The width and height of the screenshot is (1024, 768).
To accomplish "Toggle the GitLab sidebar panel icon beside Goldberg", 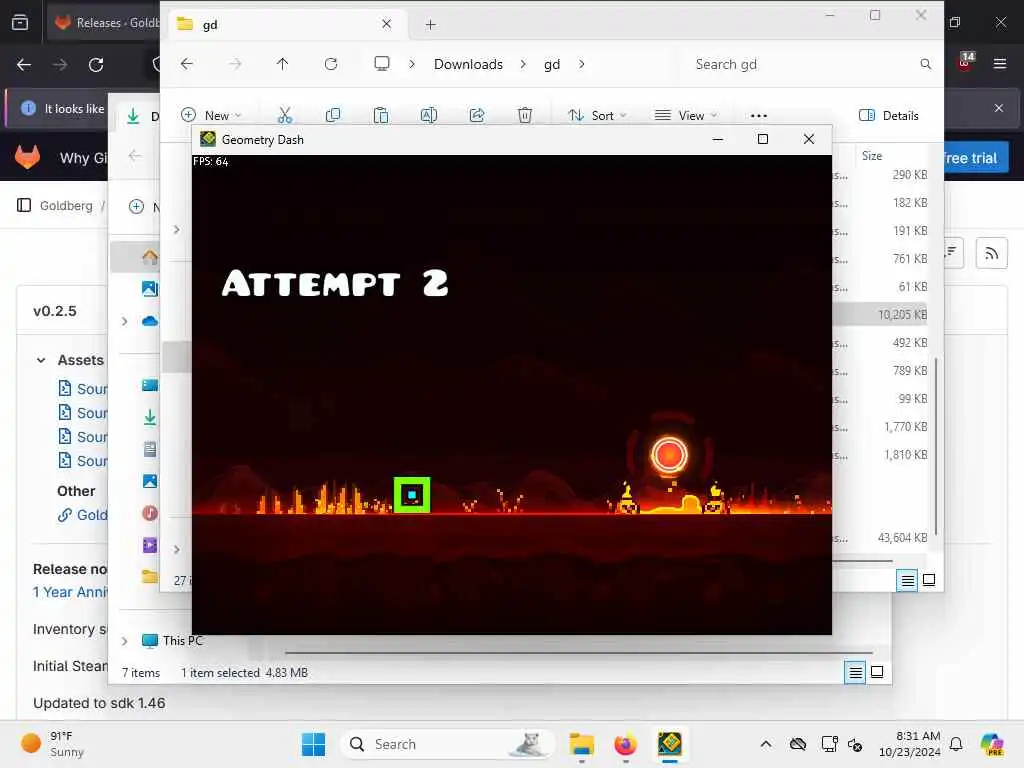I will [24, 206].
